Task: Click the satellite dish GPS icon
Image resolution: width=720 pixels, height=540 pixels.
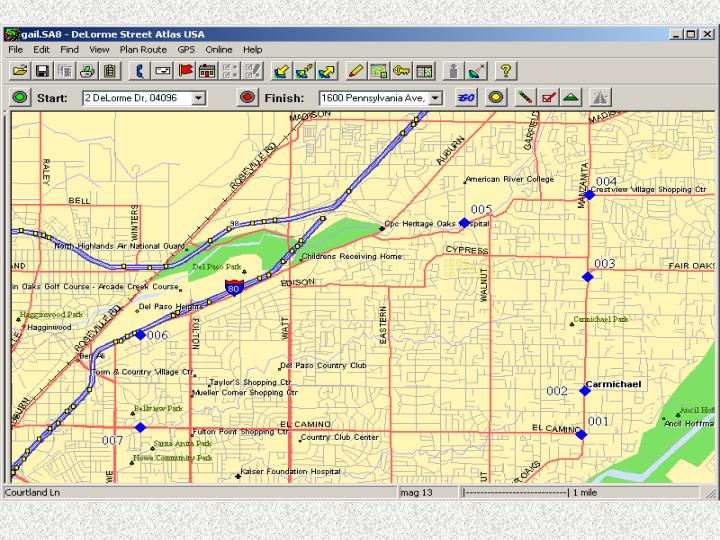Action: point(477,71)
